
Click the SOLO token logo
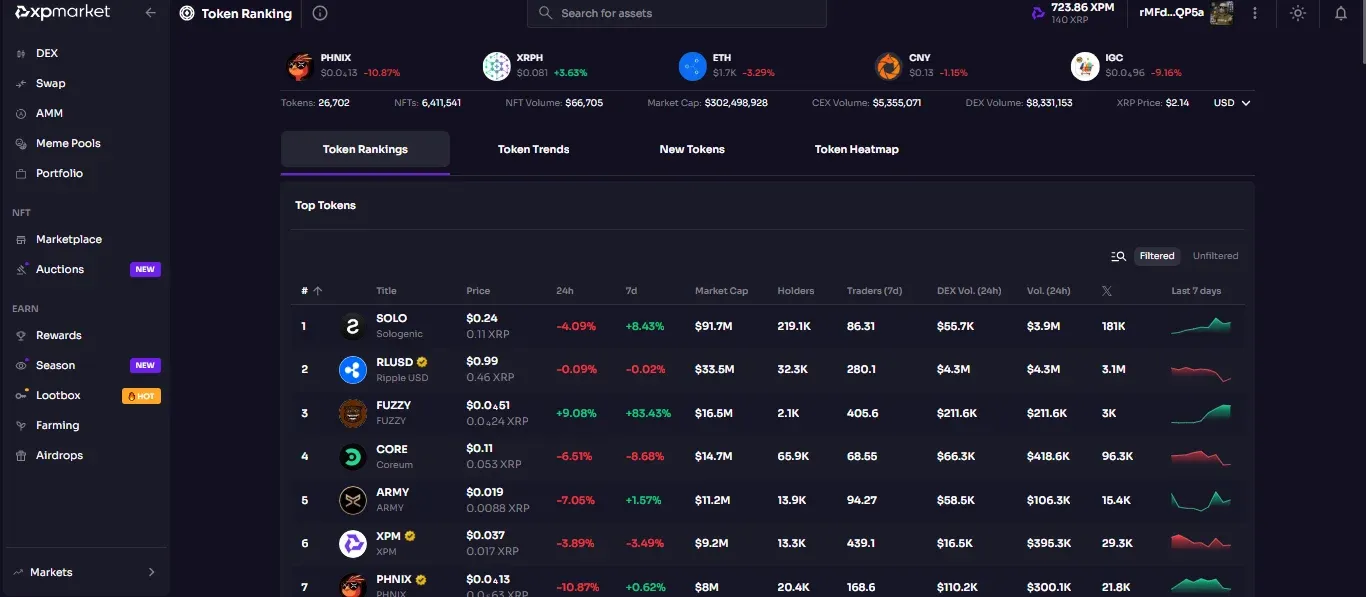(x=352, y=326)
